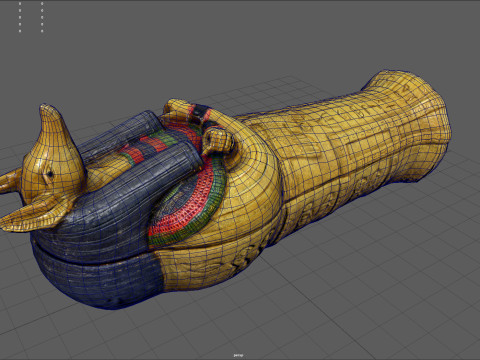Select the textured sarcophagus model in viewport
The width and height of the screenshot is (480, 360).
(x=225, y=190)
